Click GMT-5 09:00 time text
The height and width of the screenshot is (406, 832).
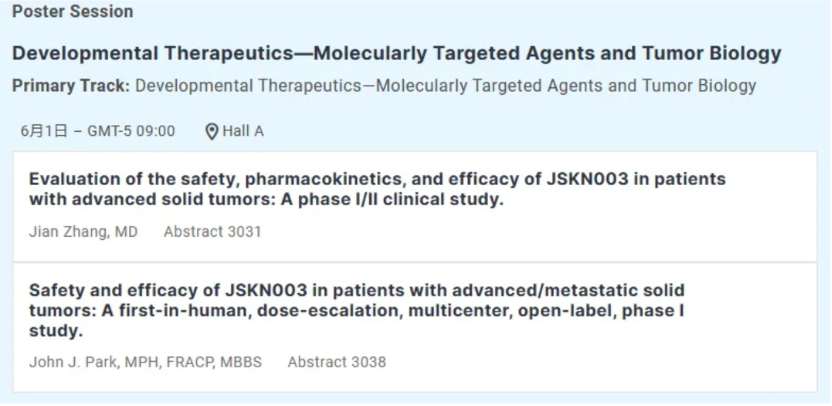click(x=130, y=131)
